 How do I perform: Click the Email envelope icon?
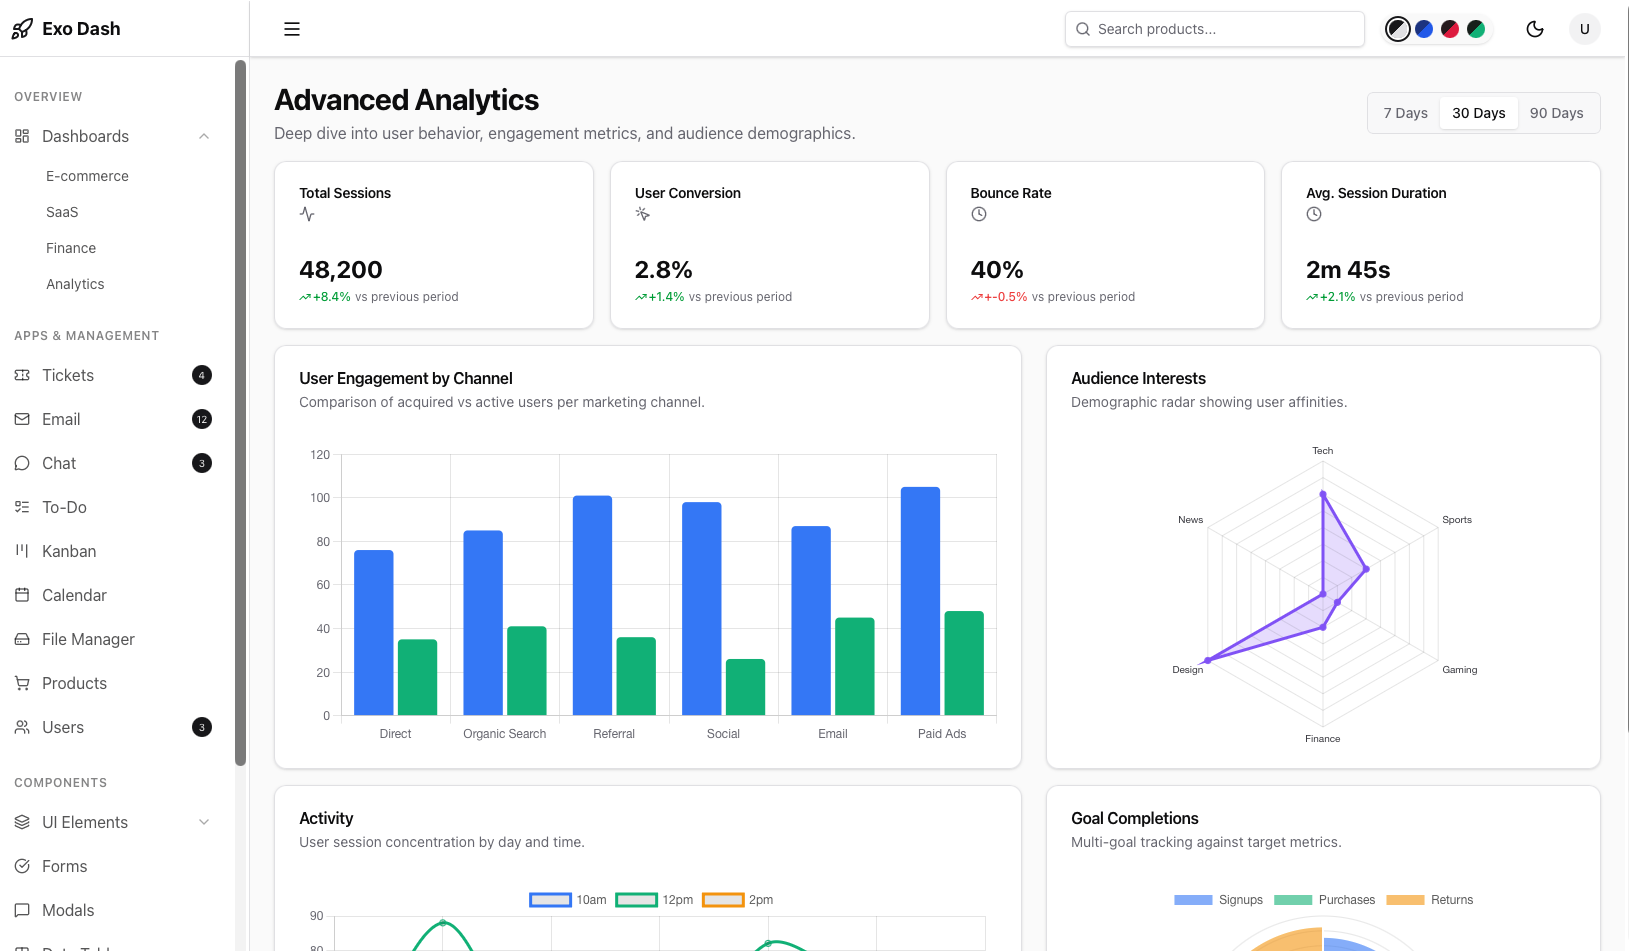[x=22, y=419]
